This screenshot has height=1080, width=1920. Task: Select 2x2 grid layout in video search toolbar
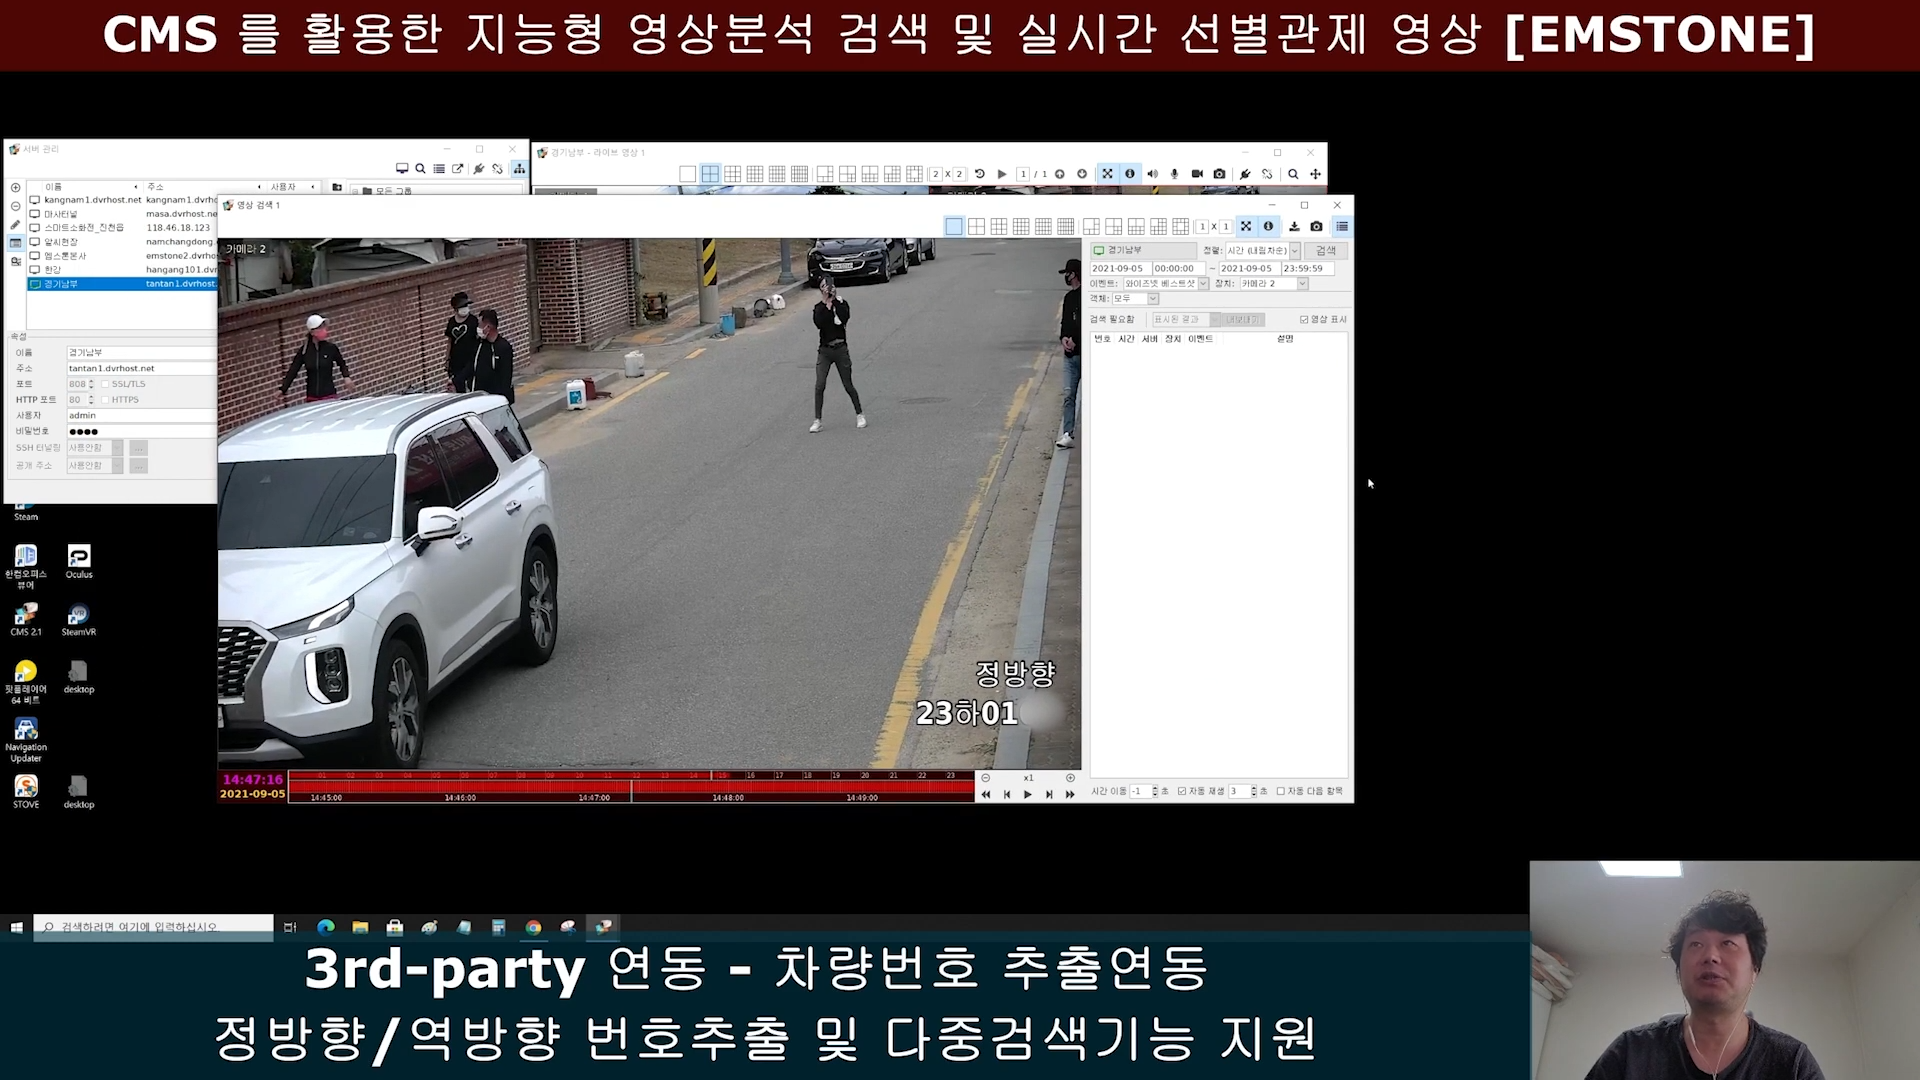pyautogui.click(x=976, y=227)
